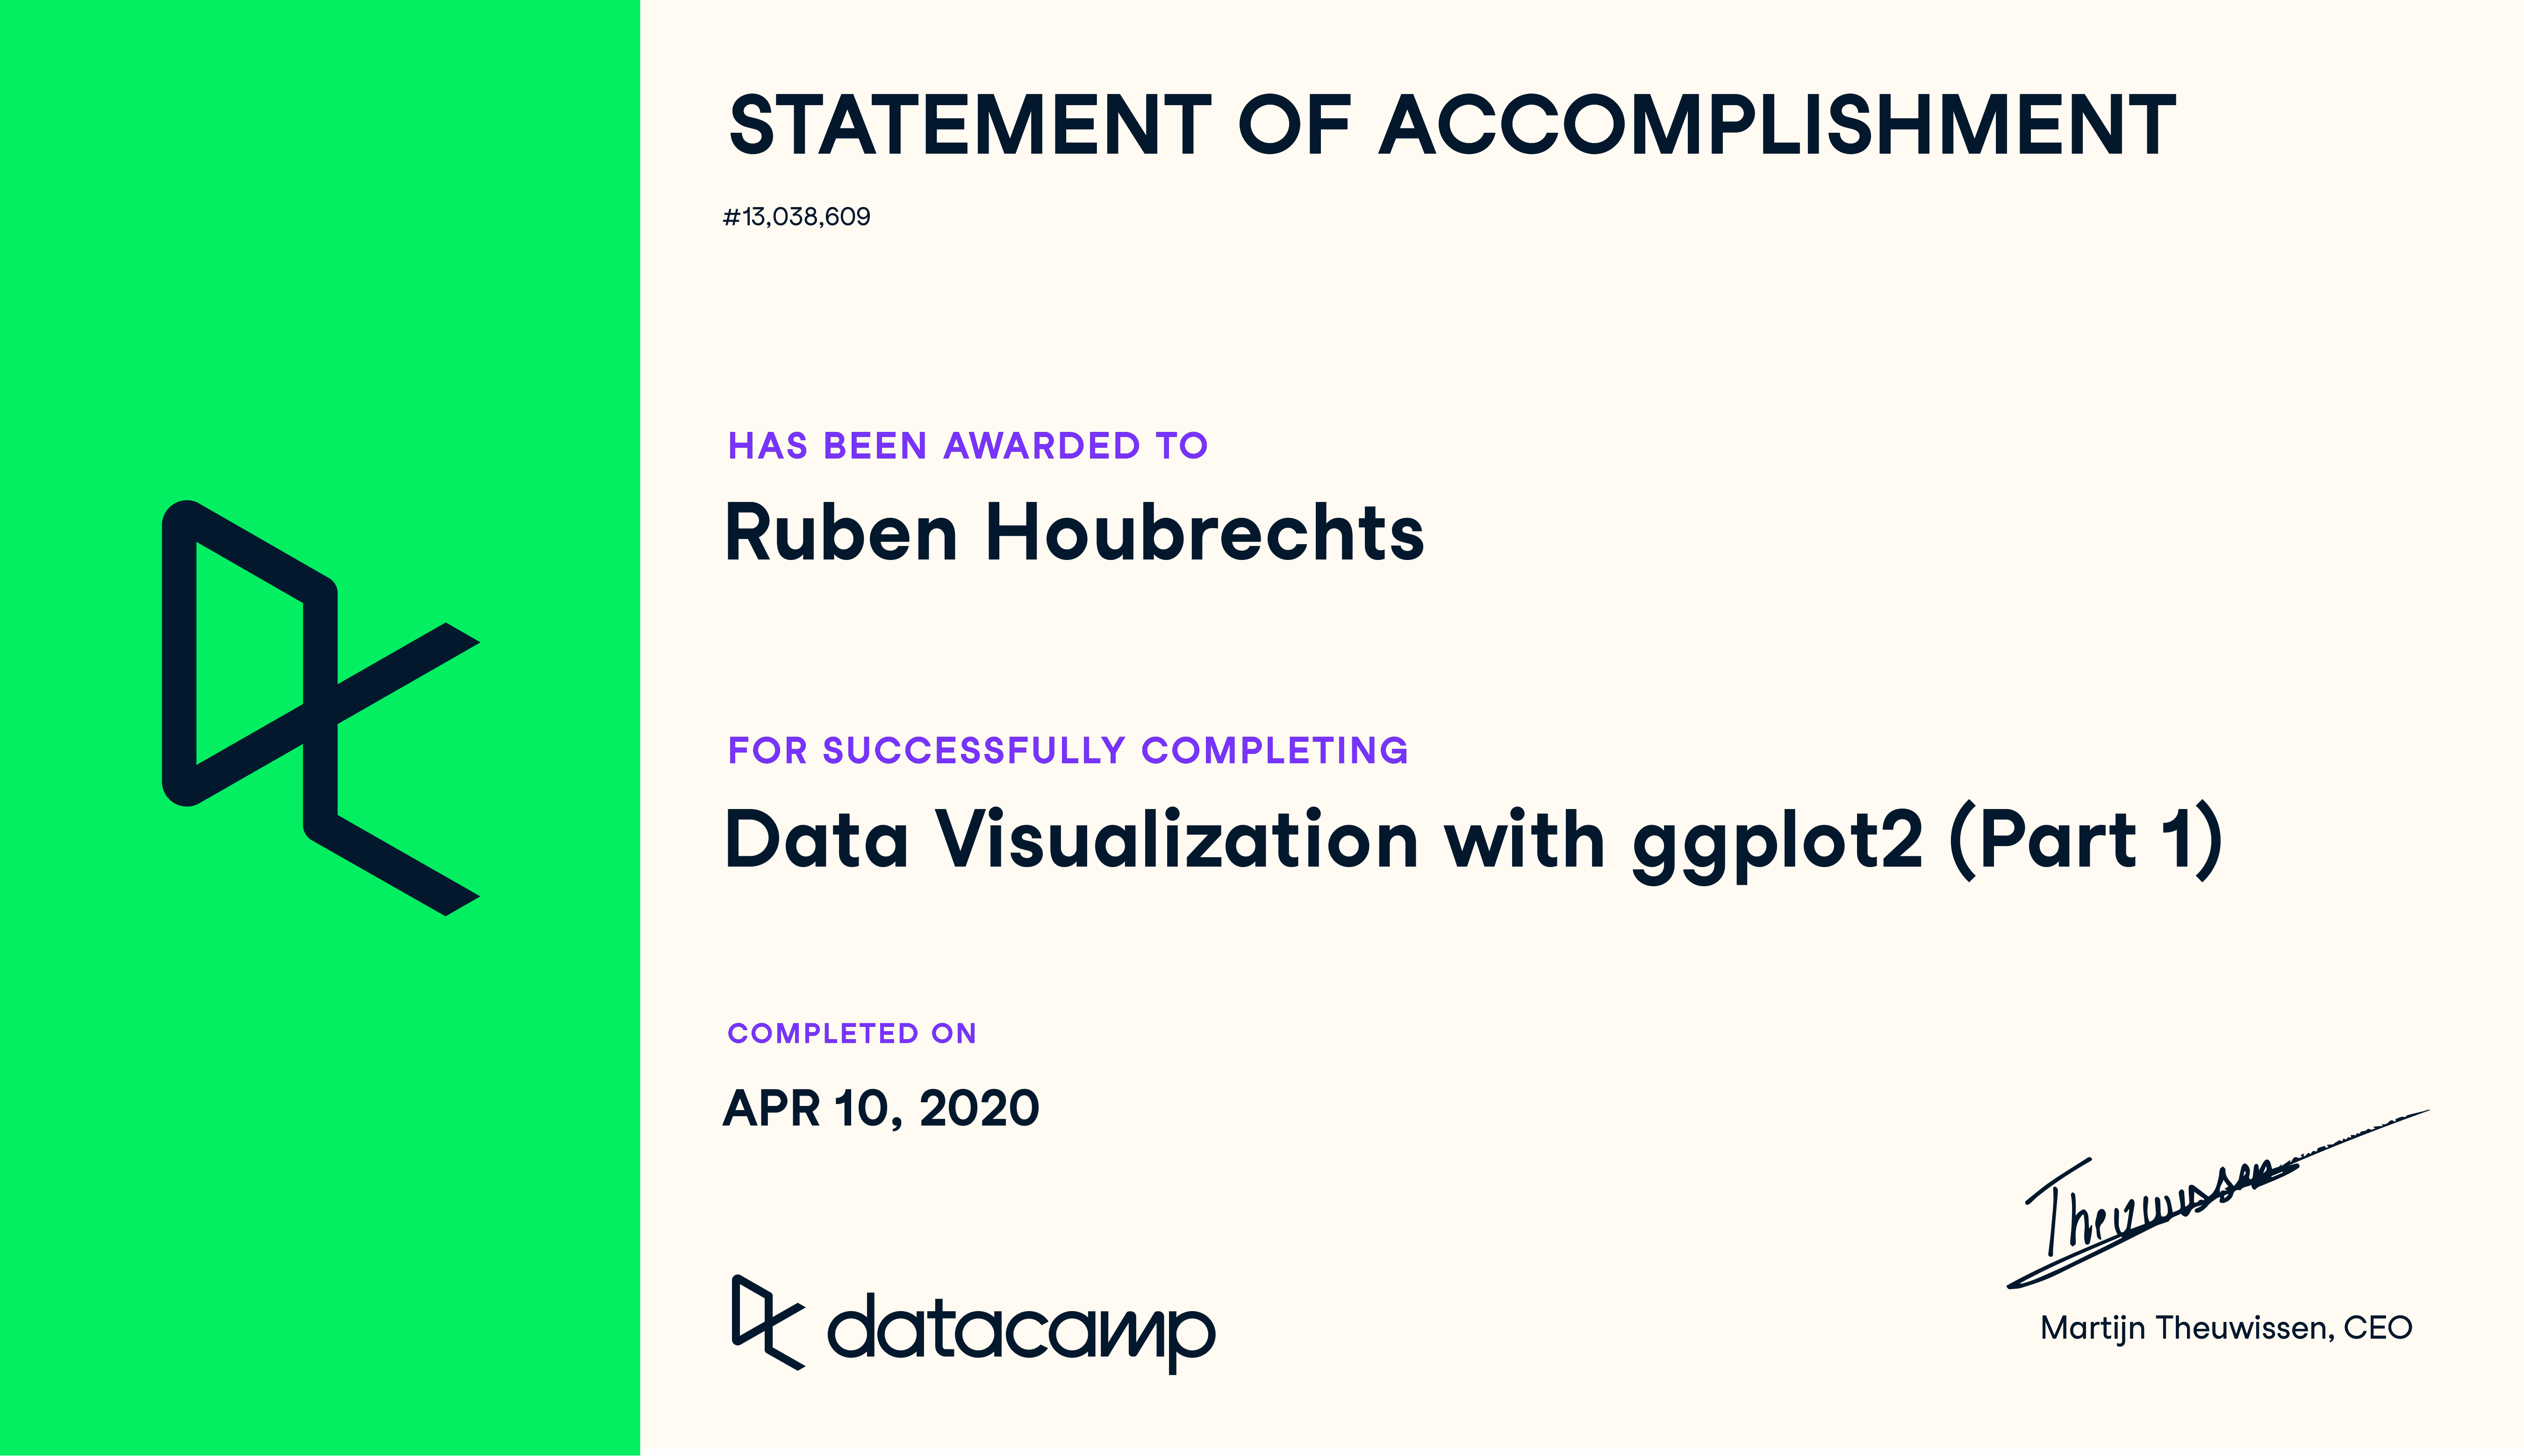The height and width of the screenshot is (1456, 2524).
Task: Click the large DataCamp logo on green panel
Action: click(x=321, y=708)
